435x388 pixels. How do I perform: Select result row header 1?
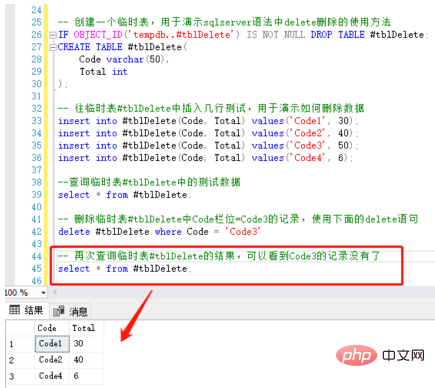20,344
